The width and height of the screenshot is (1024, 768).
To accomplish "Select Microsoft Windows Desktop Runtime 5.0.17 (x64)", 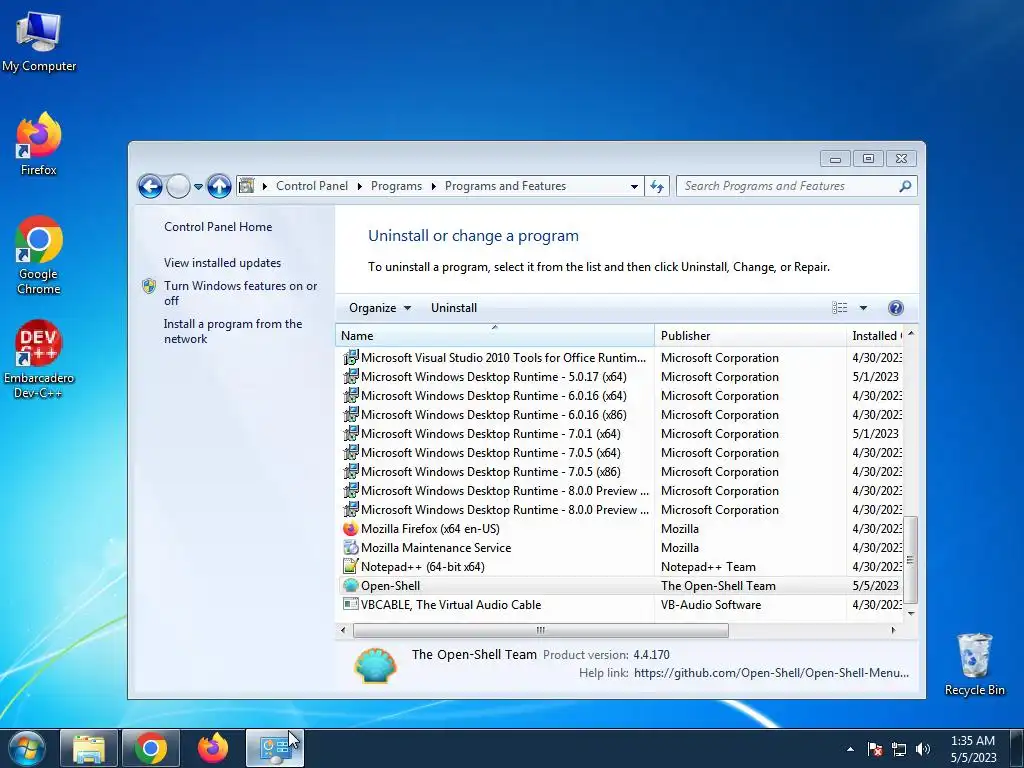I will pyautogui.click(x=622, y=377).
